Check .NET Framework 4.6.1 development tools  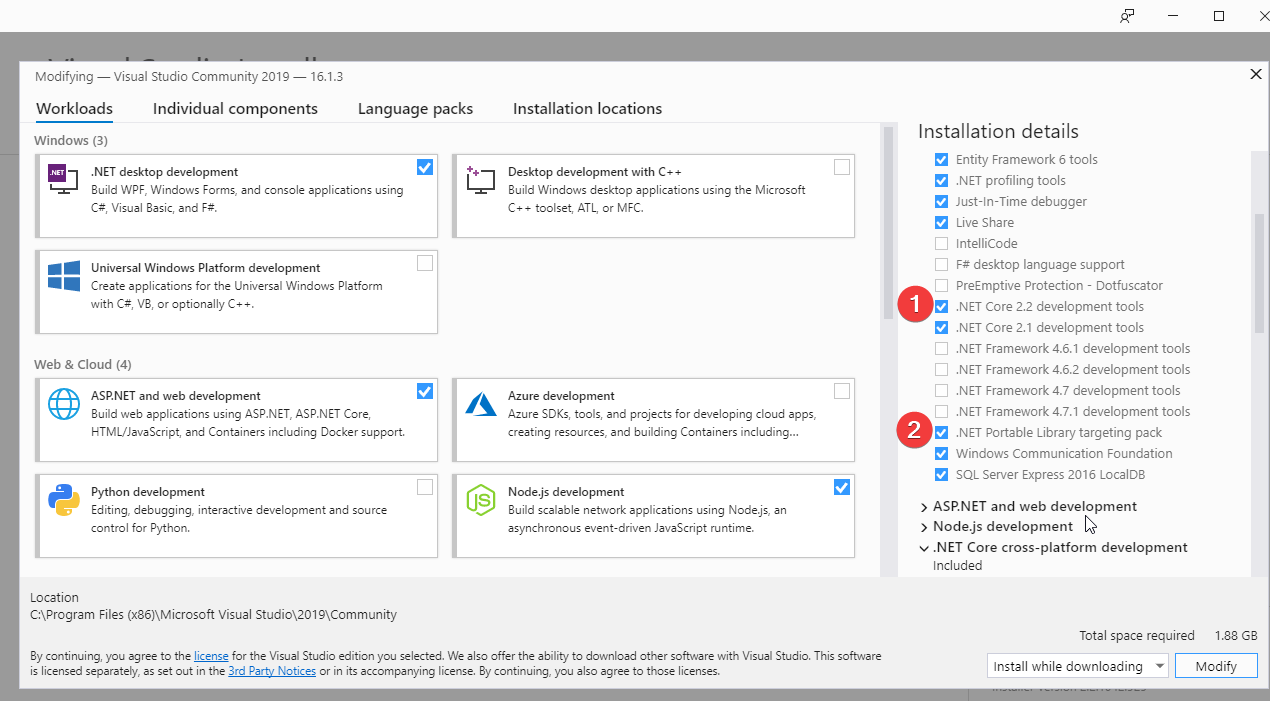941,348
